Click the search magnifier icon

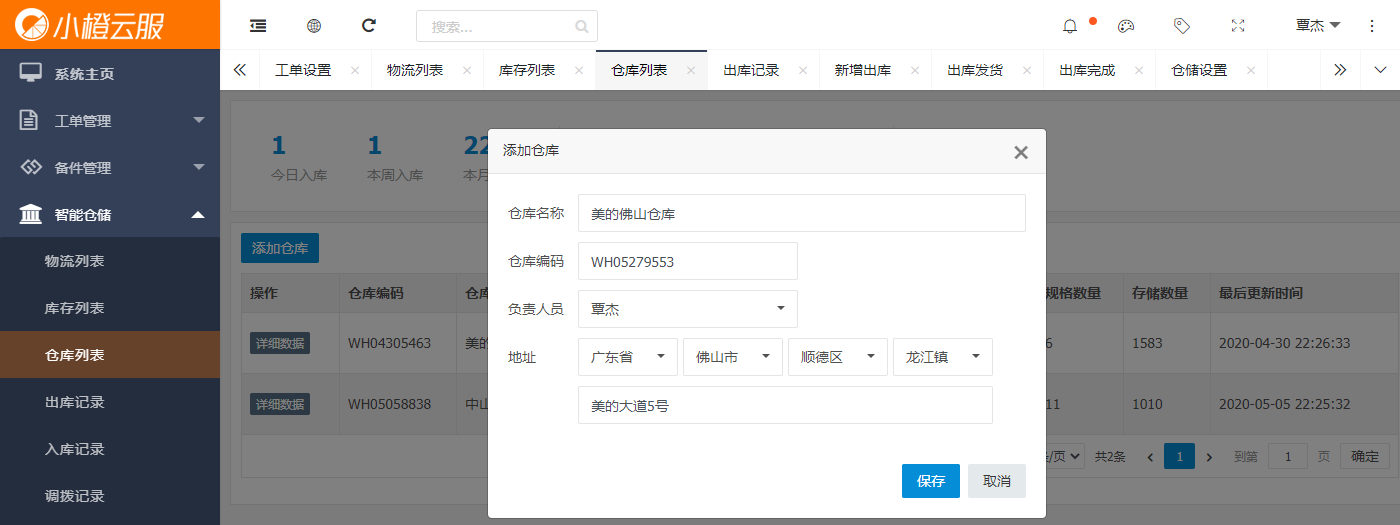coord(582,26)
